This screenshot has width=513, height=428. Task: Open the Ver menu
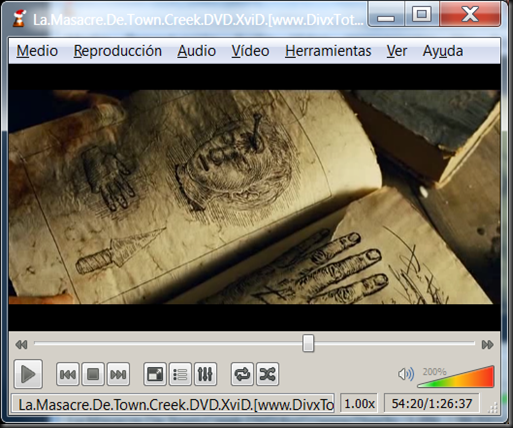tap(397, 51)
